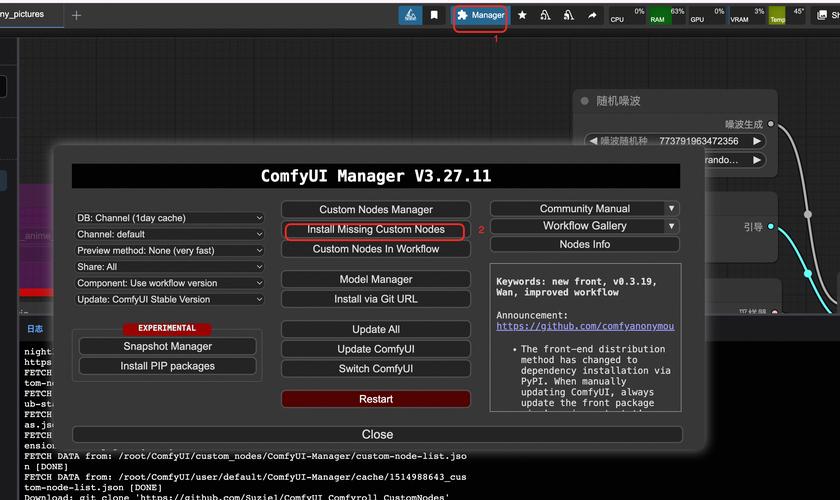Image resolution: width=840 pixels, height=500 pixels.
Task: Add a new workflow tab with plus
Action: coord(77,16)
